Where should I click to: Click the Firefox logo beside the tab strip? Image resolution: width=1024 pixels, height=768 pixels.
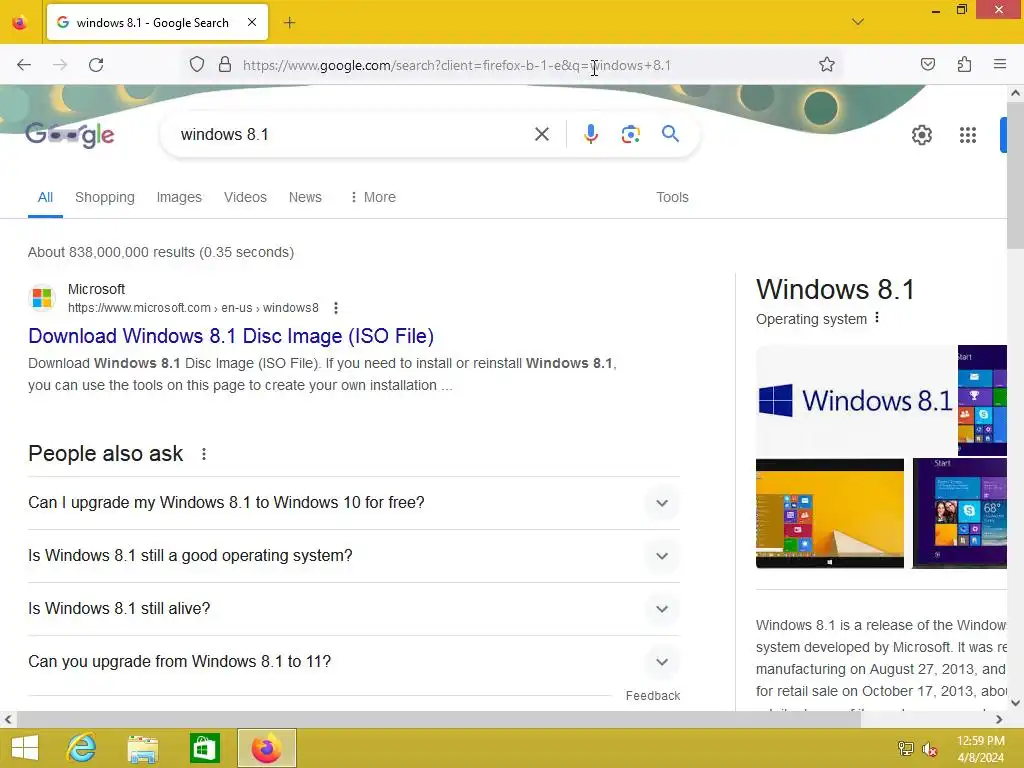pos(20,23)
